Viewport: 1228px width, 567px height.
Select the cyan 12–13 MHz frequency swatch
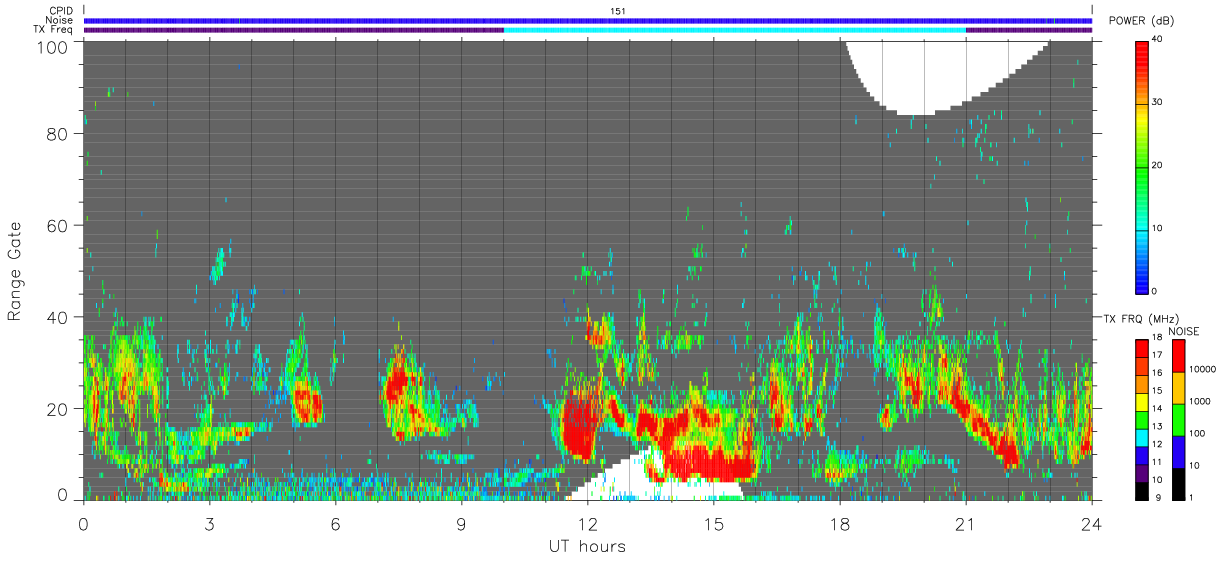click(x=1142, y=438)
